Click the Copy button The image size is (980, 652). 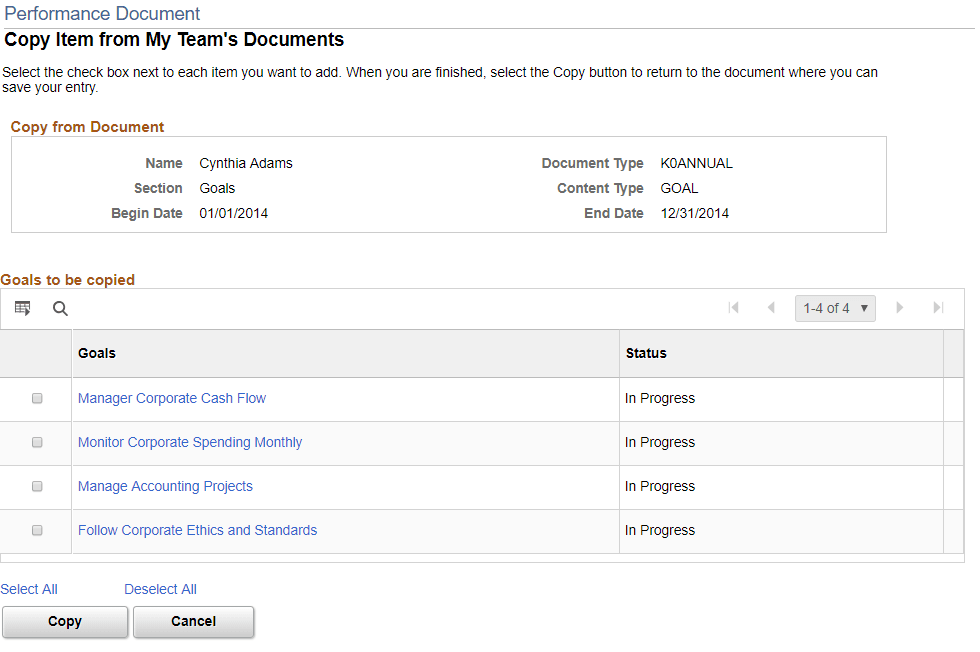tap(64, 621)
